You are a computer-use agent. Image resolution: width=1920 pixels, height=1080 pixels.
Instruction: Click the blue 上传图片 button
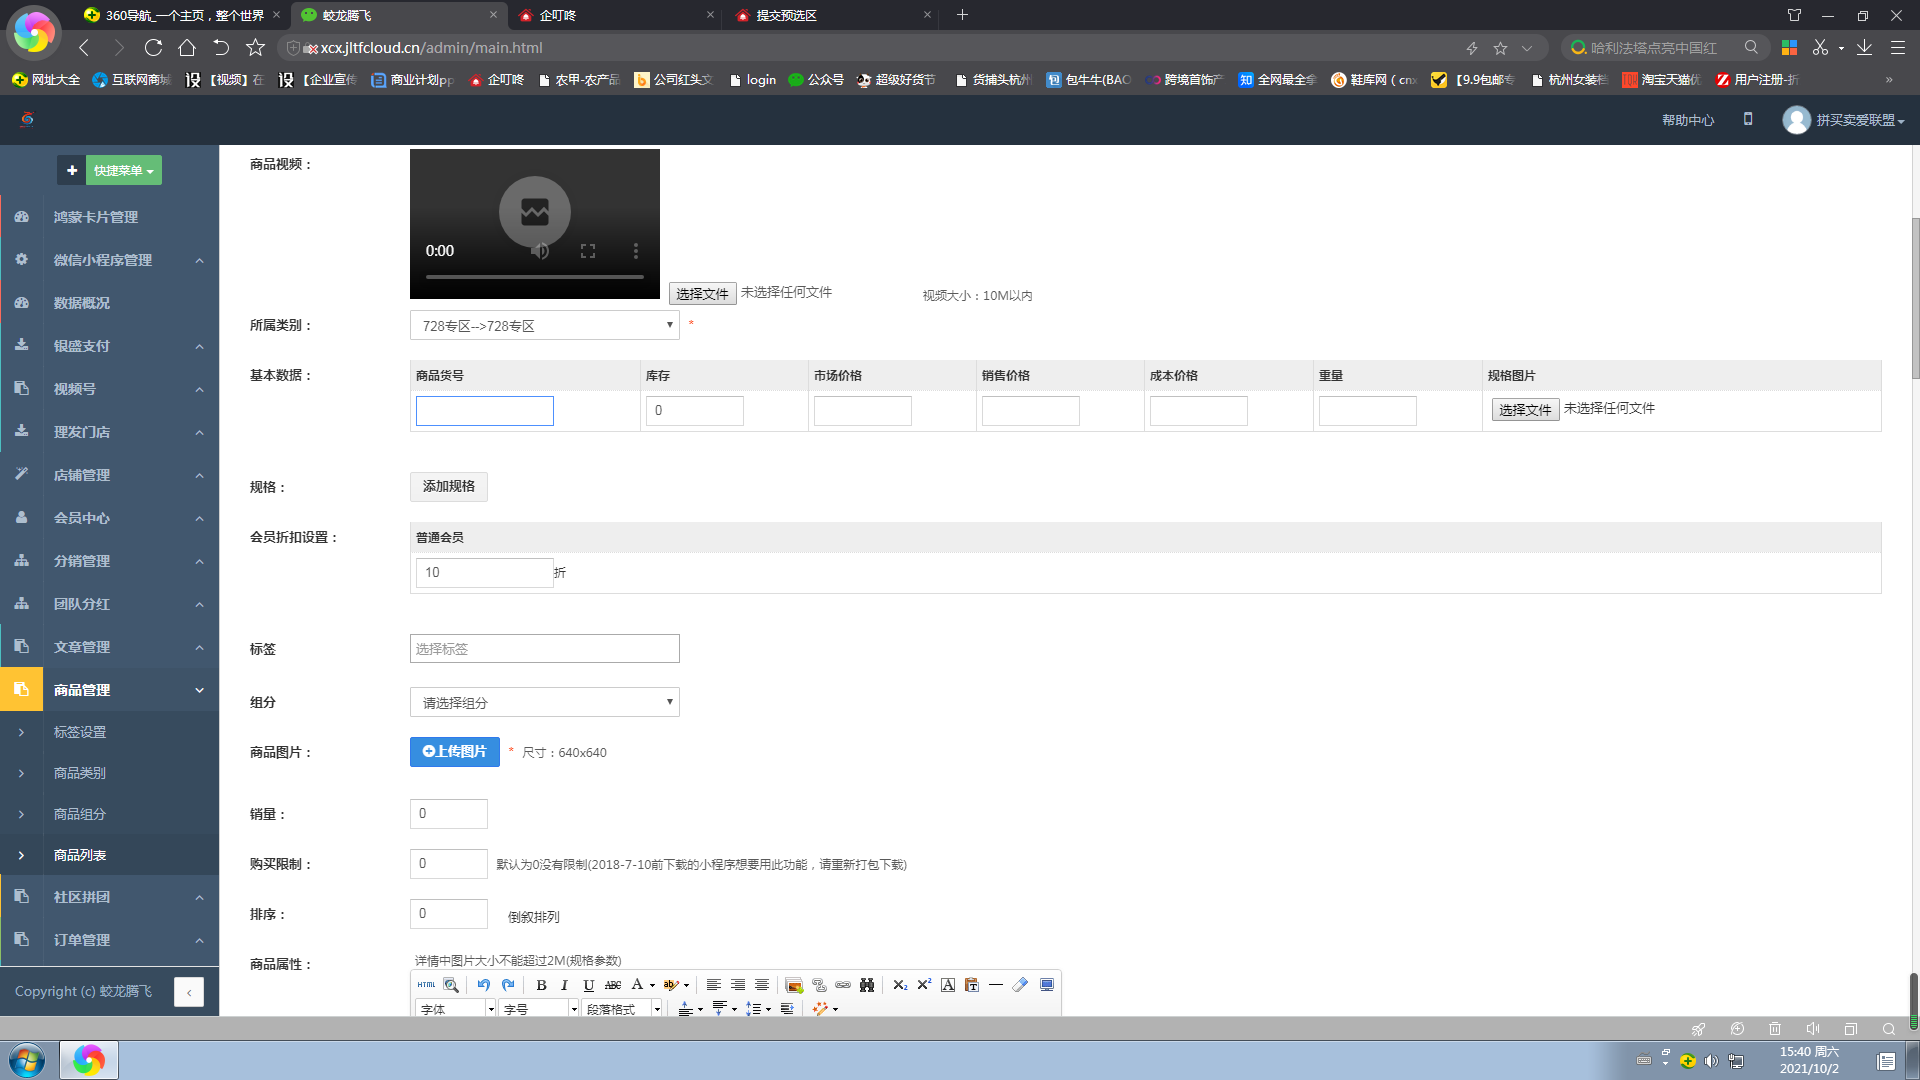tap(454, 752)
